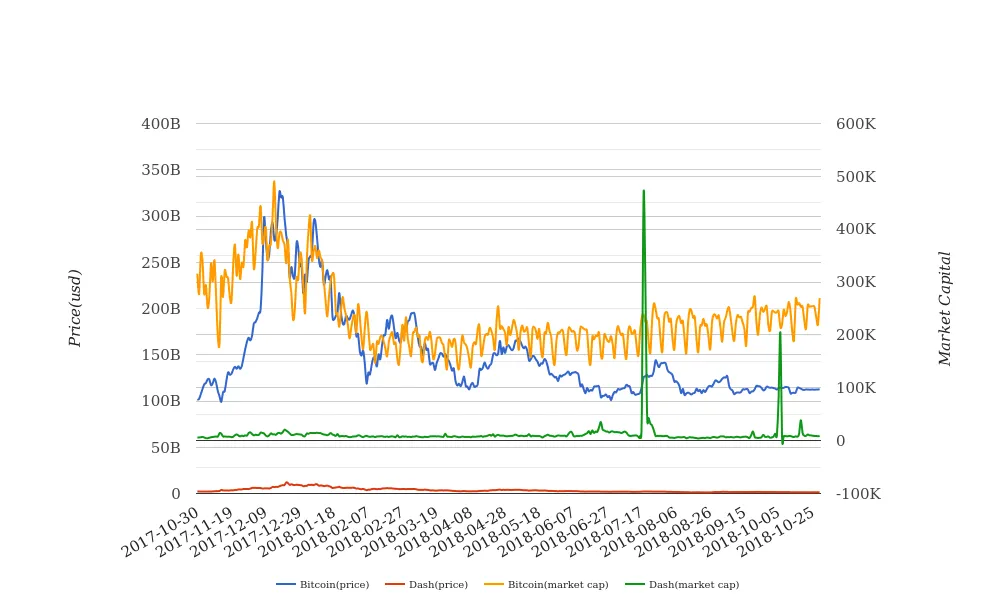Click the 2017-10-30 date label
The height and width of the screenshot is (616, 1008).
click(x=160, y=531)
